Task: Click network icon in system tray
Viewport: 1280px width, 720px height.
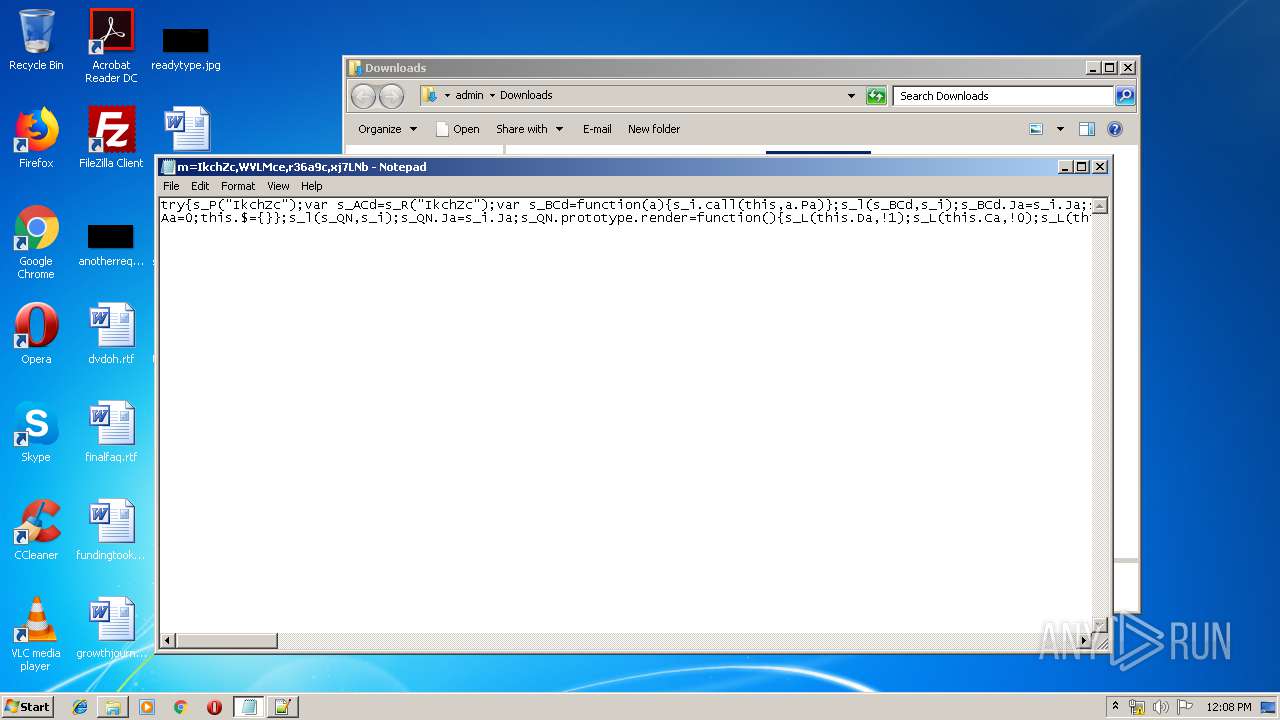Action: point(1137,707)
